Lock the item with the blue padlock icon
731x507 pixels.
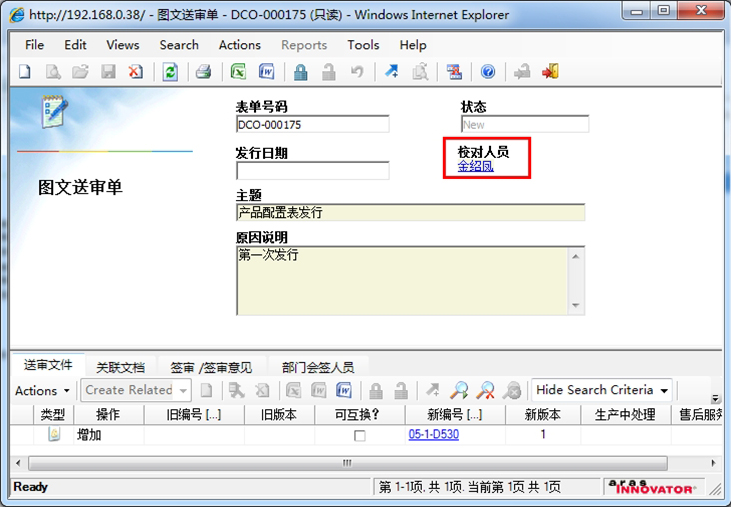[x=301, y=72]
